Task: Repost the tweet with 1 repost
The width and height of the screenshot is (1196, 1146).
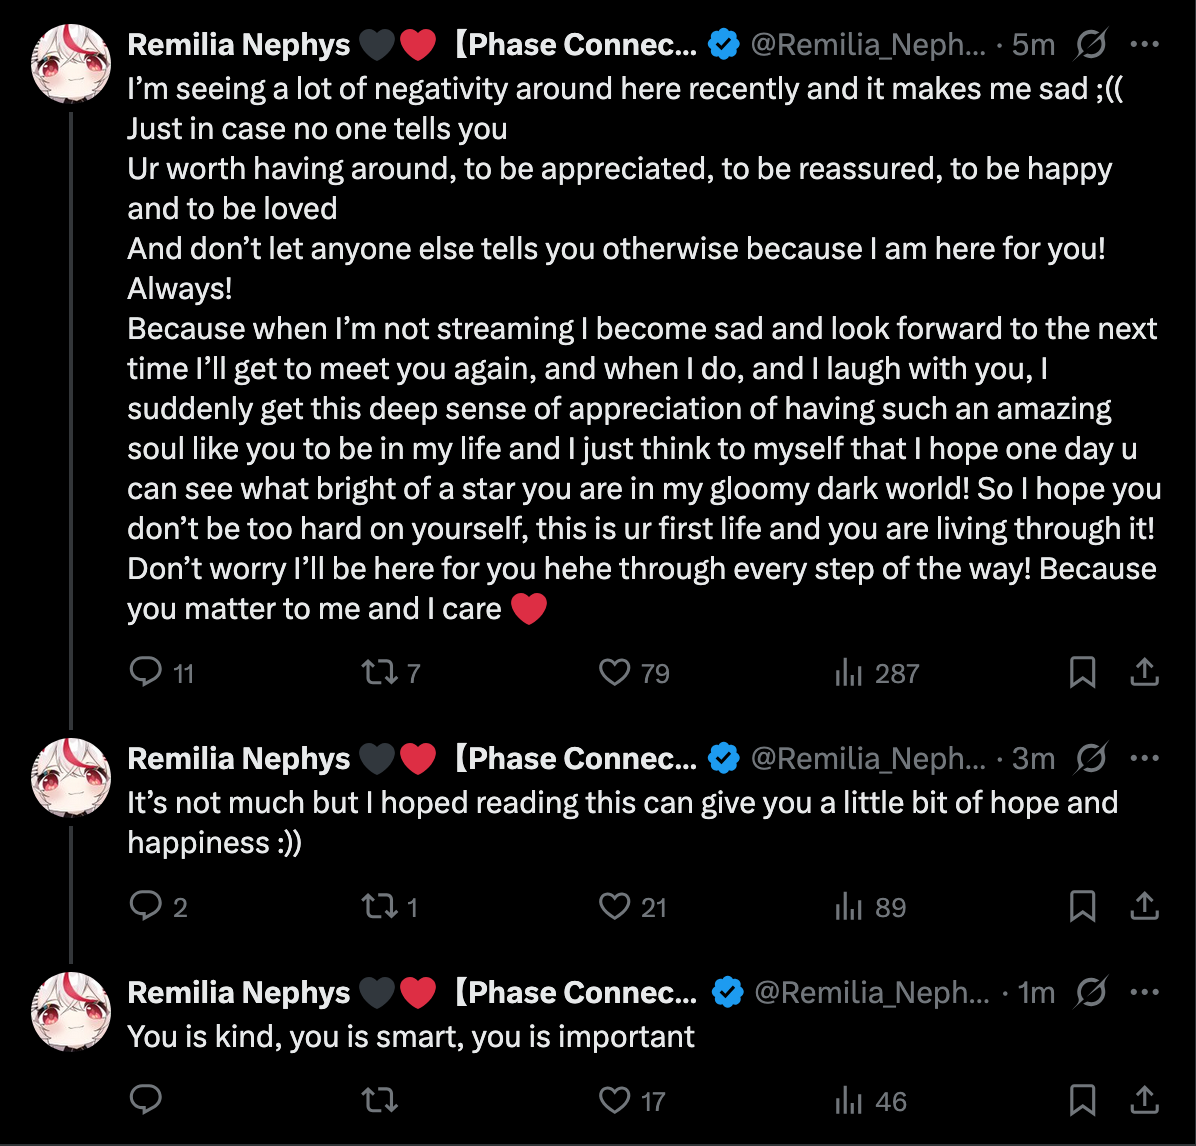Action: (379, 907)
